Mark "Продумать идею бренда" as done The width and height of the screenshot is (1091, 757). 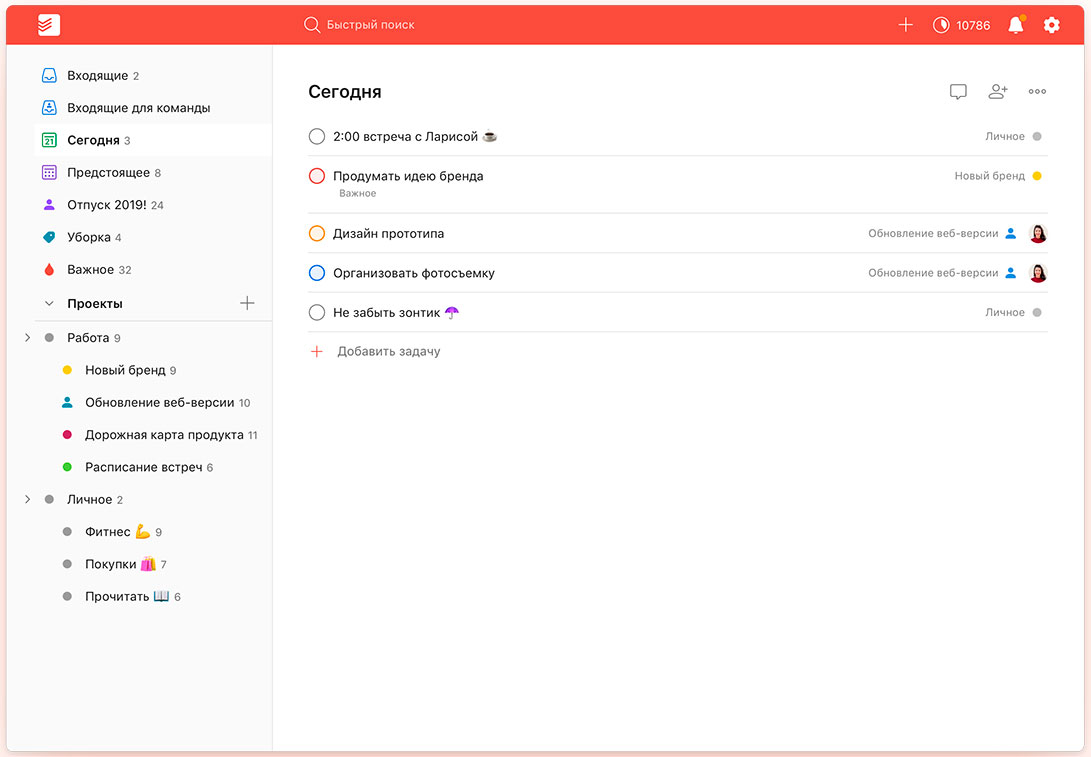pos(317,176)
